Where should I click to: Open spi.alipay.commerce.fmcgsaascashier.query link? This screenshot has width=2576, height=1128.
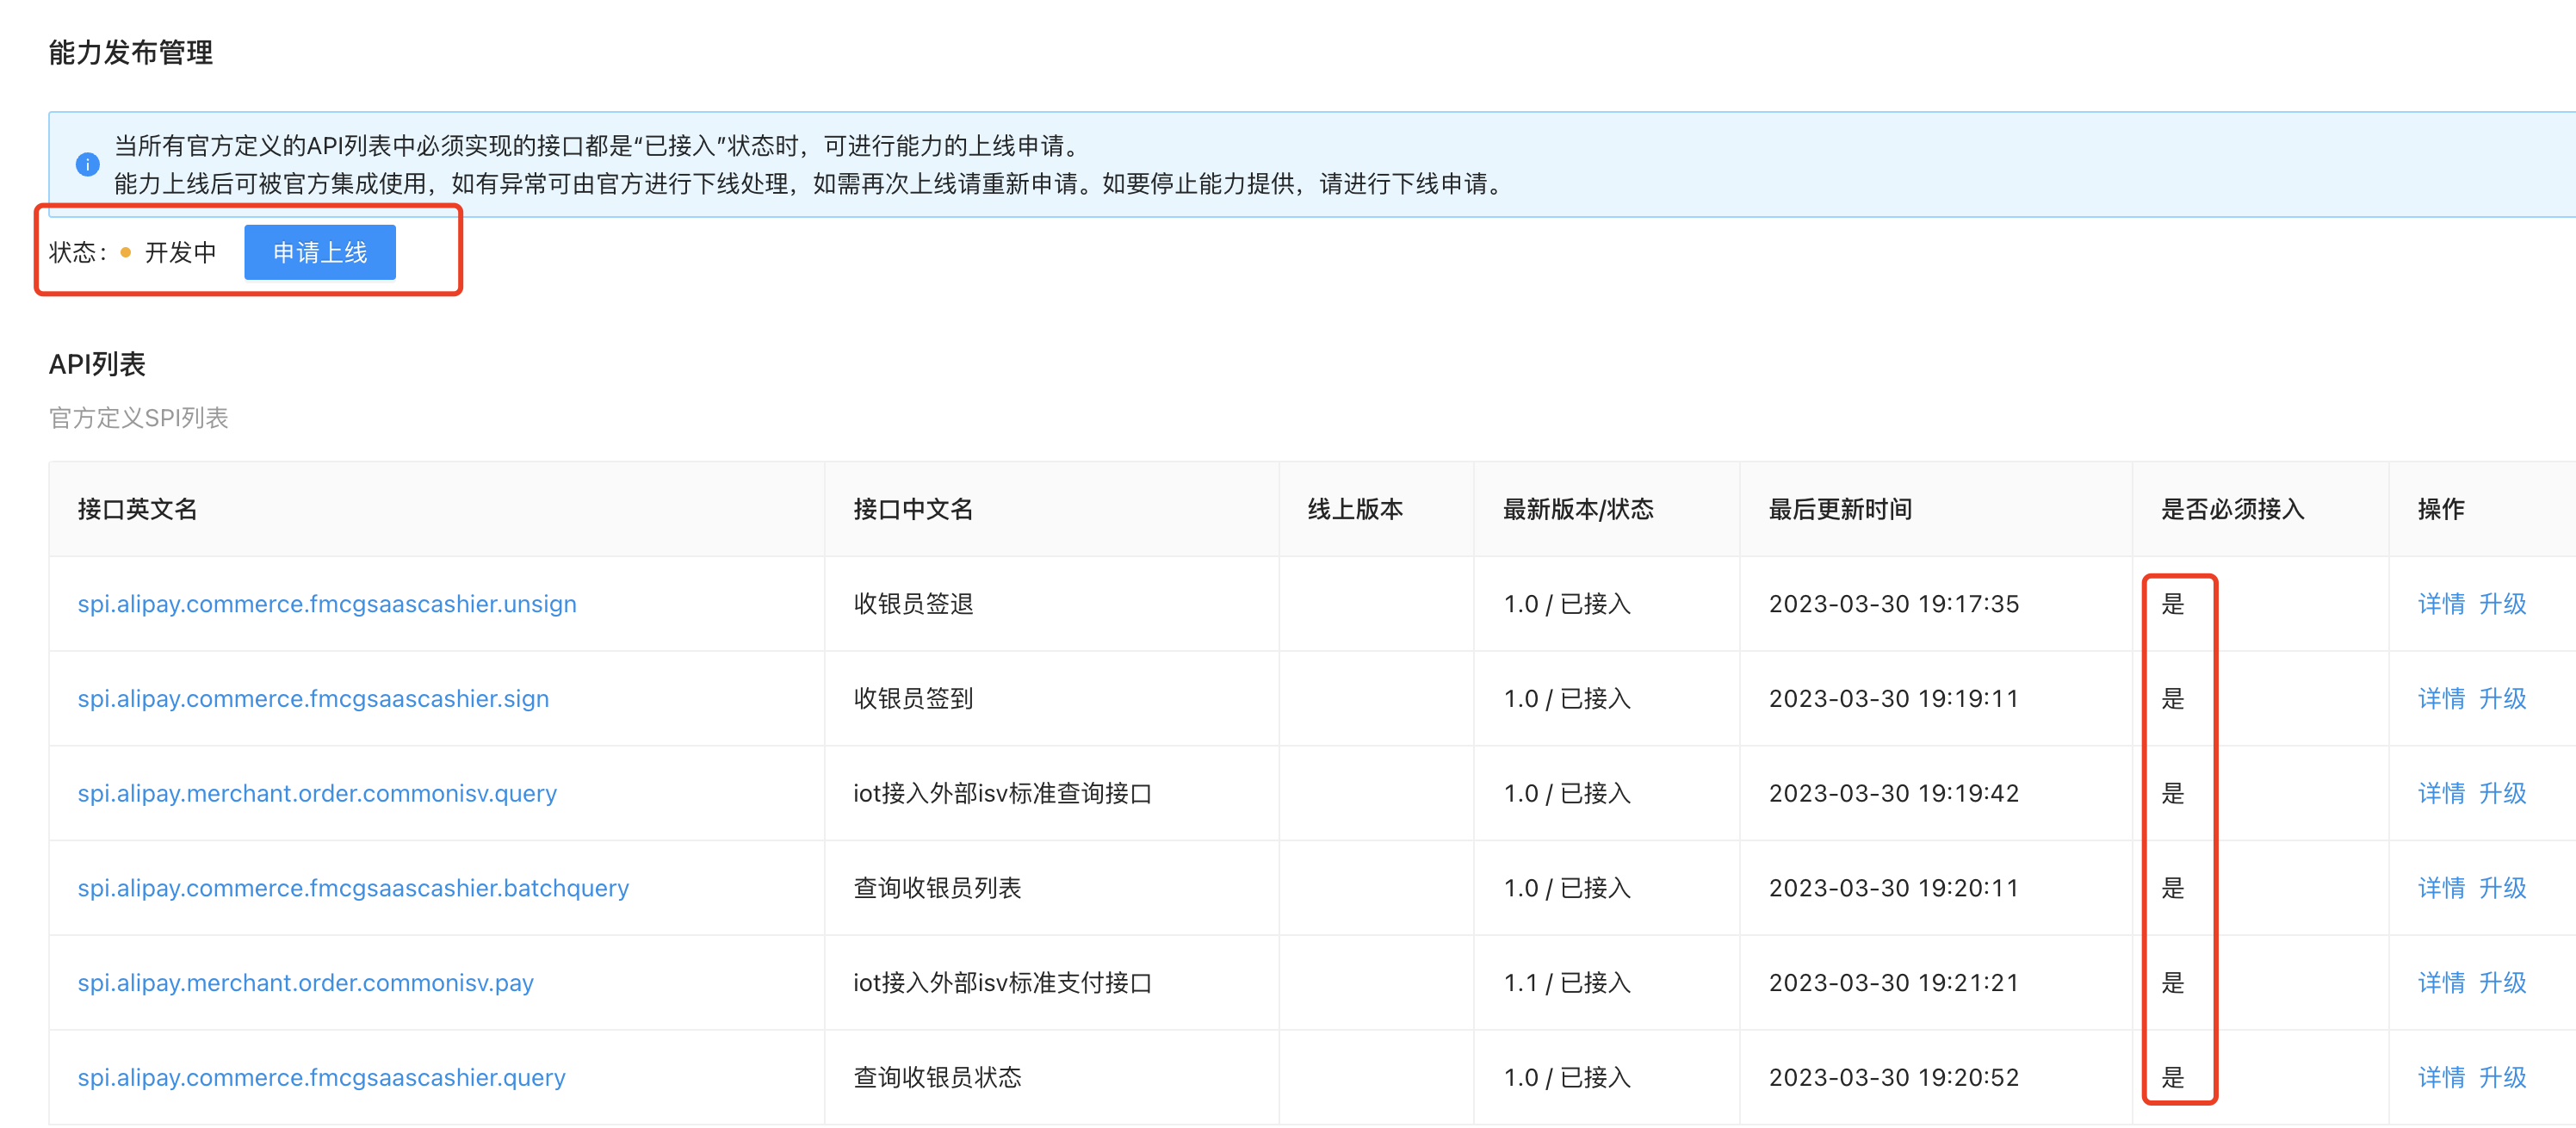tap(321, 1077)
